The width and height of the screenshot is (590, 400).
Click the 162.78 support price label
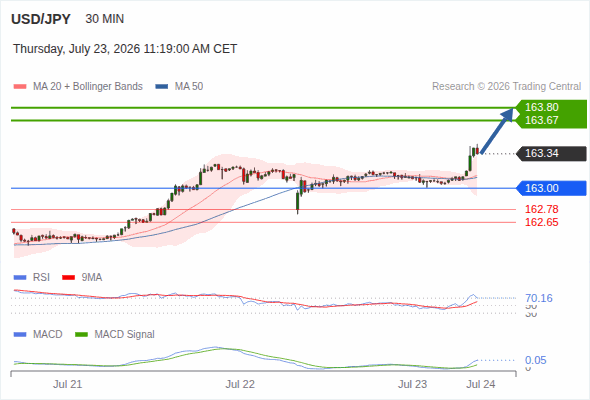[541, 209]
